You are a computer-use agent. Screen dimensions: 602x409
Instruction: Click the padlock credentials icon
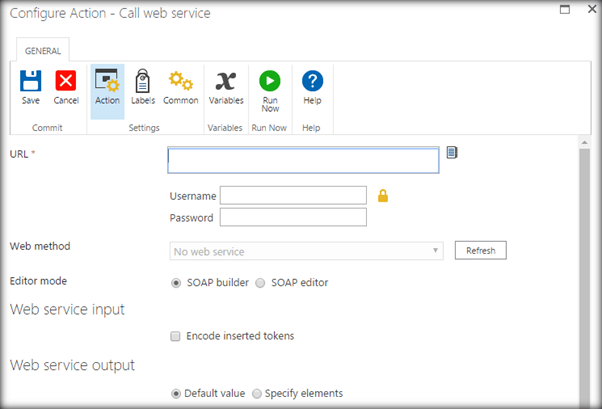pyautogui.click(x=383, y=195)
